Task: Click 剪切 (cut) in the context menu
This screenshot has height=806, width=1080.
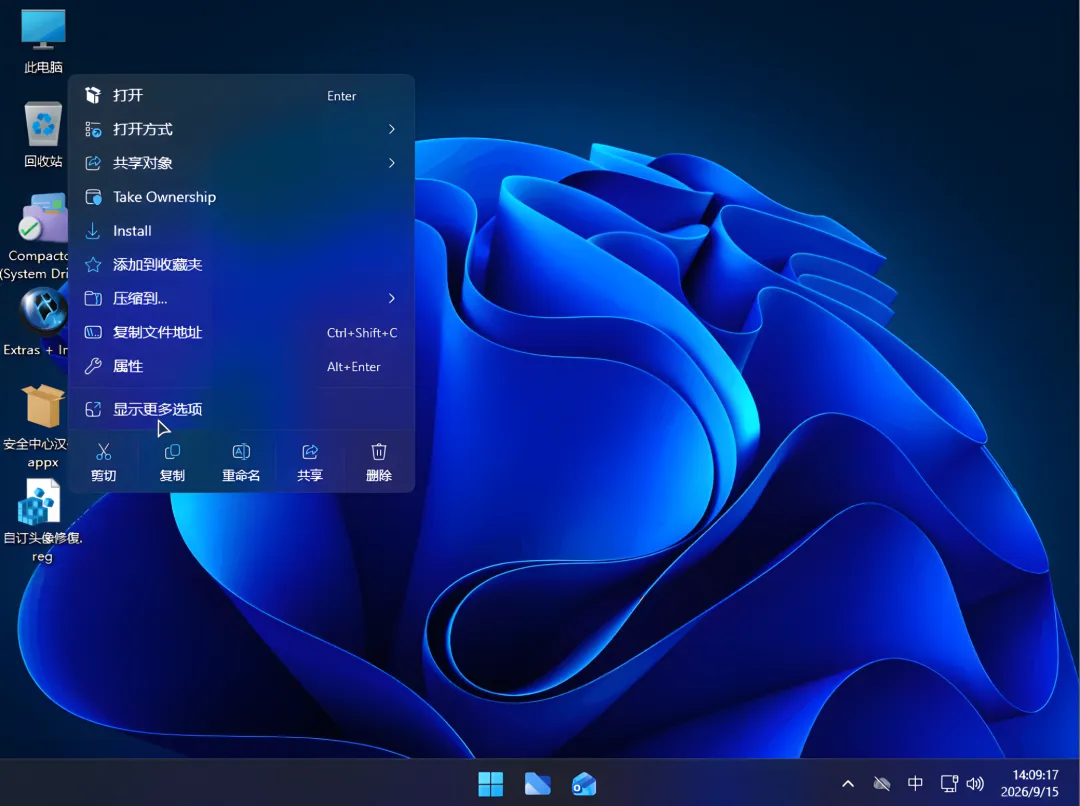Action: point(103,462)
